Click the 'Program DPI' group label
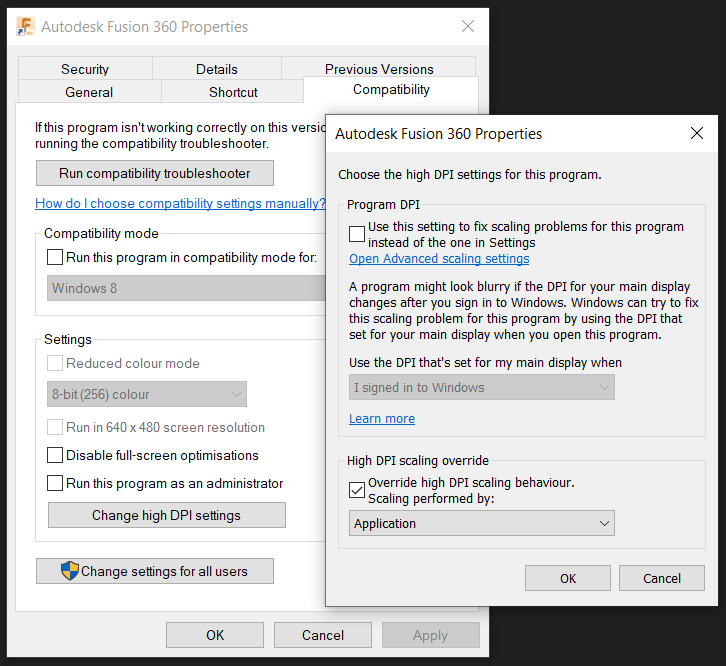 click(383, 205)
